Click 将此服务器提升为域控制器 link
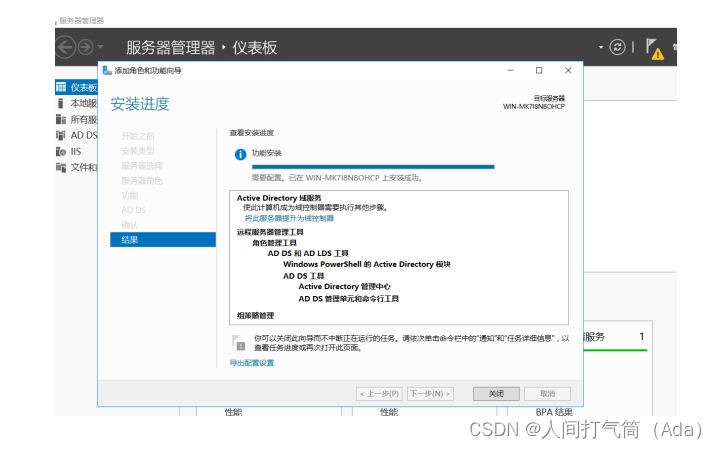 (x=289, y=218)
